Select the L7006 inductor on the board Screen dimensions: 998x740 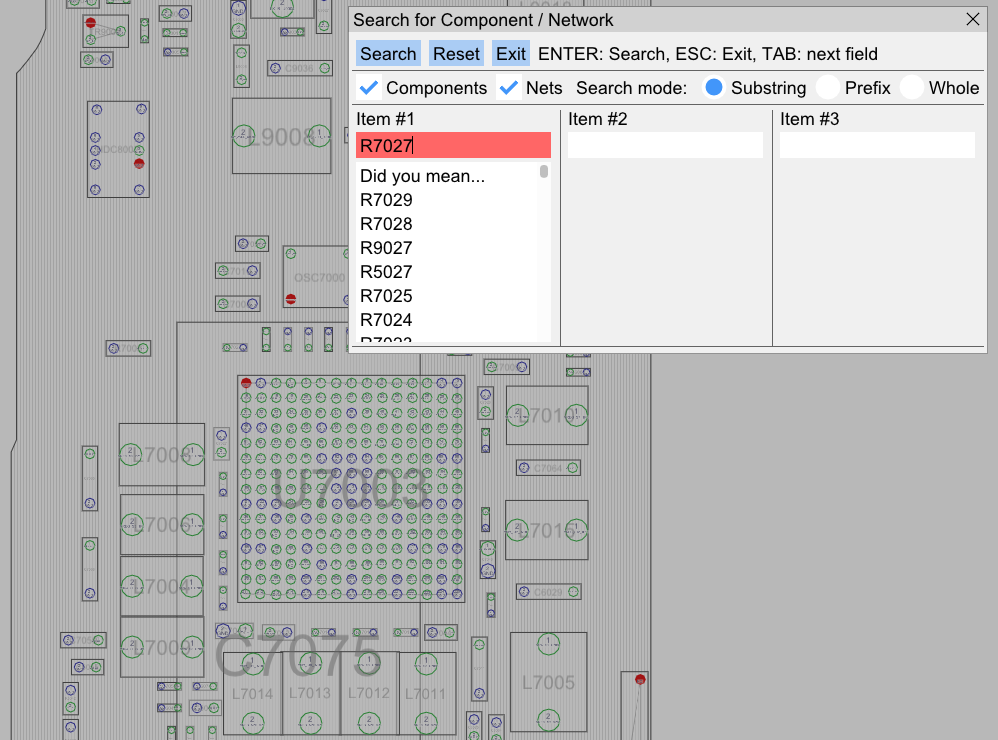pyautogui.click(x=162, y=525)
